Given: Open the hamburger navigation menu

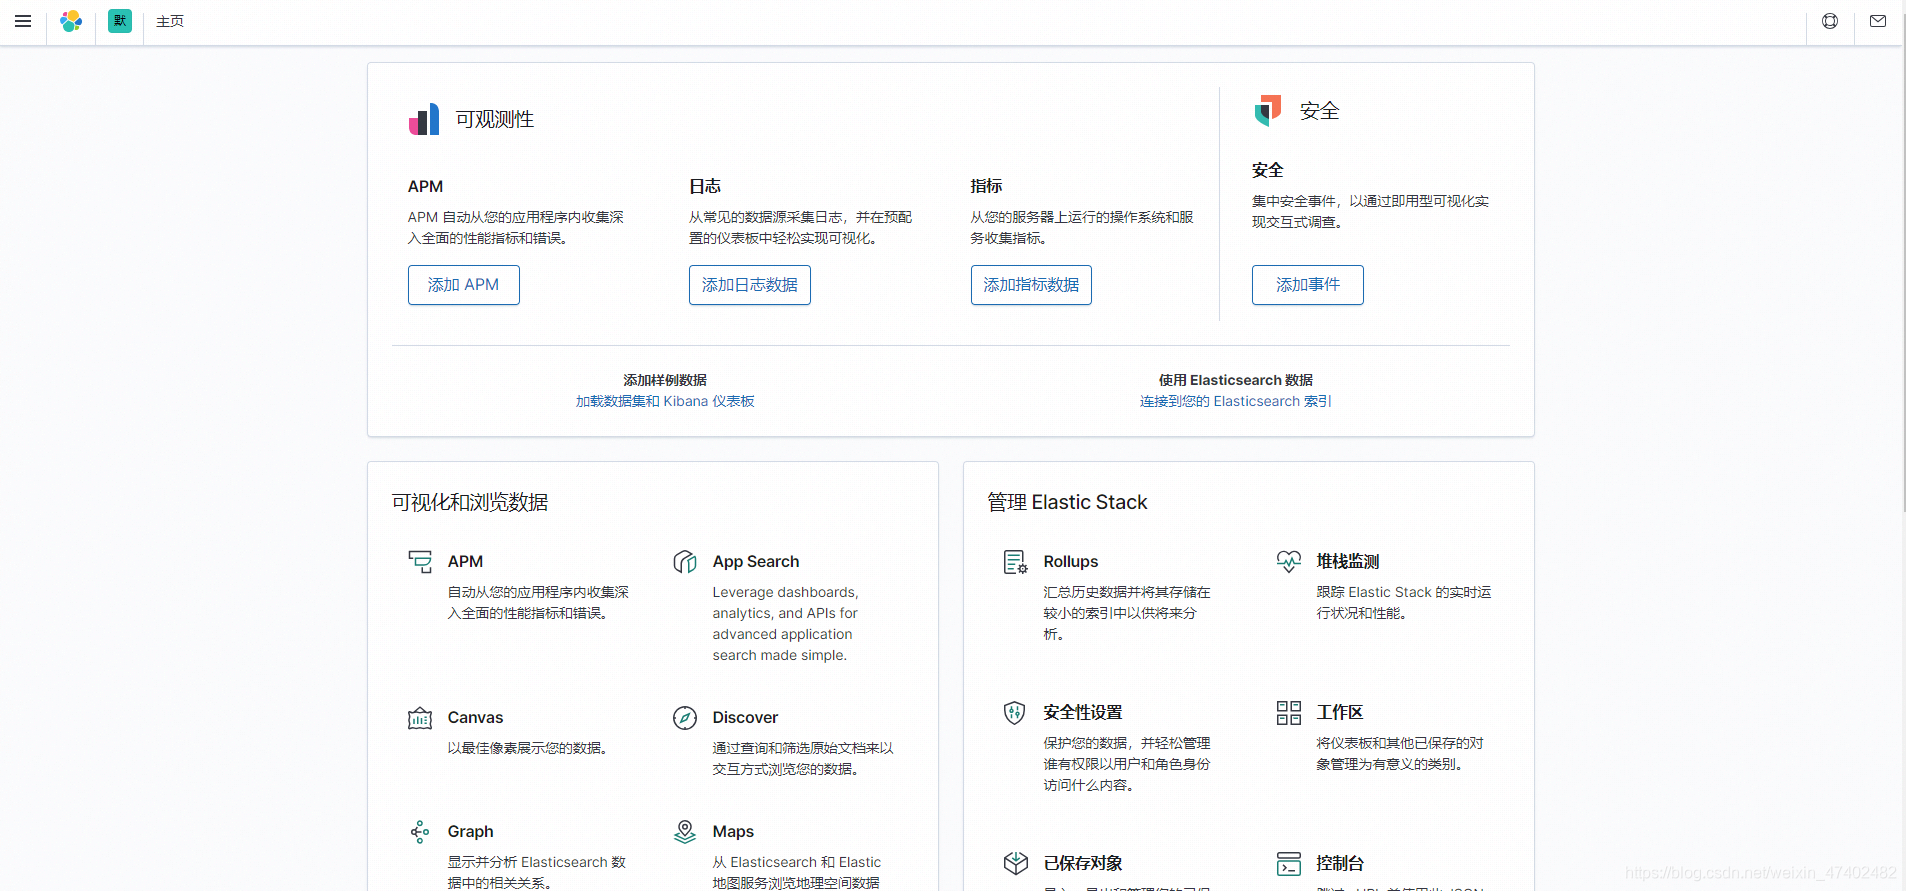Looking at the screenshot, I should coord(23,21).
